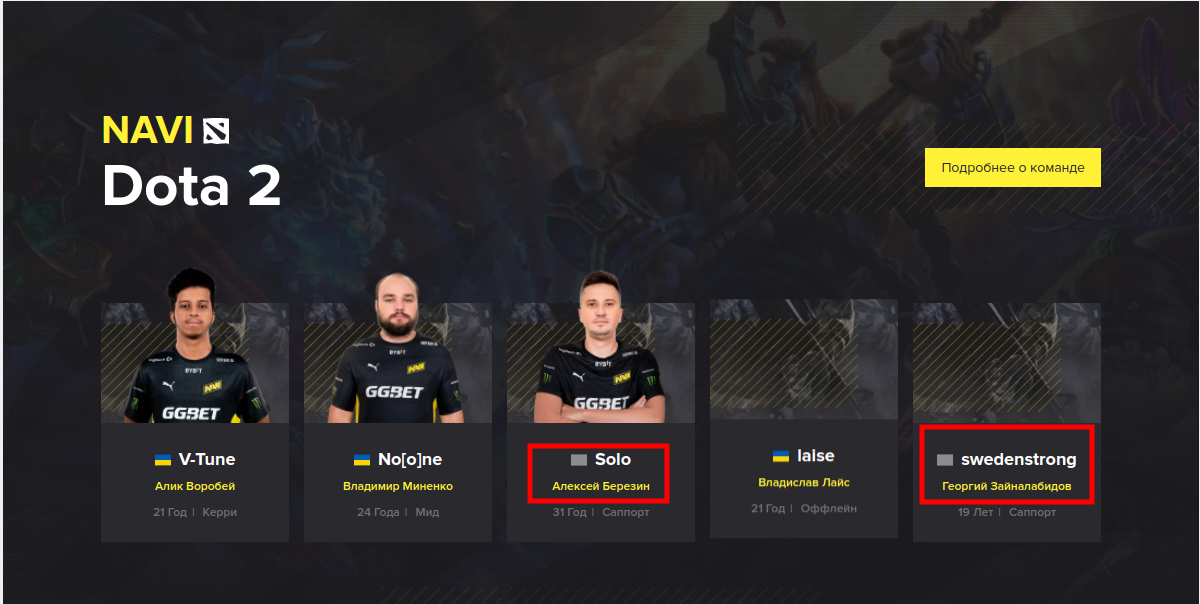The image size is (1200, 604).
Task: Click the No[o]ne nickname
Action: click(x=410, y=459)
